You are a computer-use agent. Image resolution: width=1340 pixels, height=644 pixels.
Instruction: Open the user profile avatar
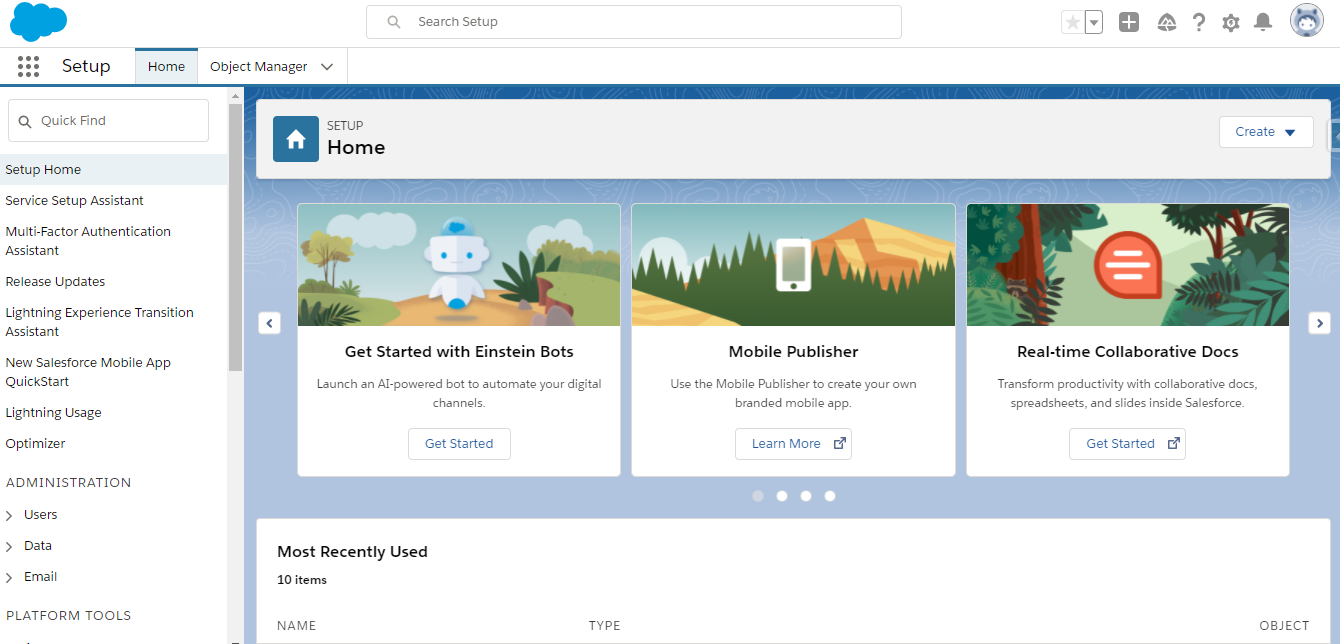coord(1307,21)
